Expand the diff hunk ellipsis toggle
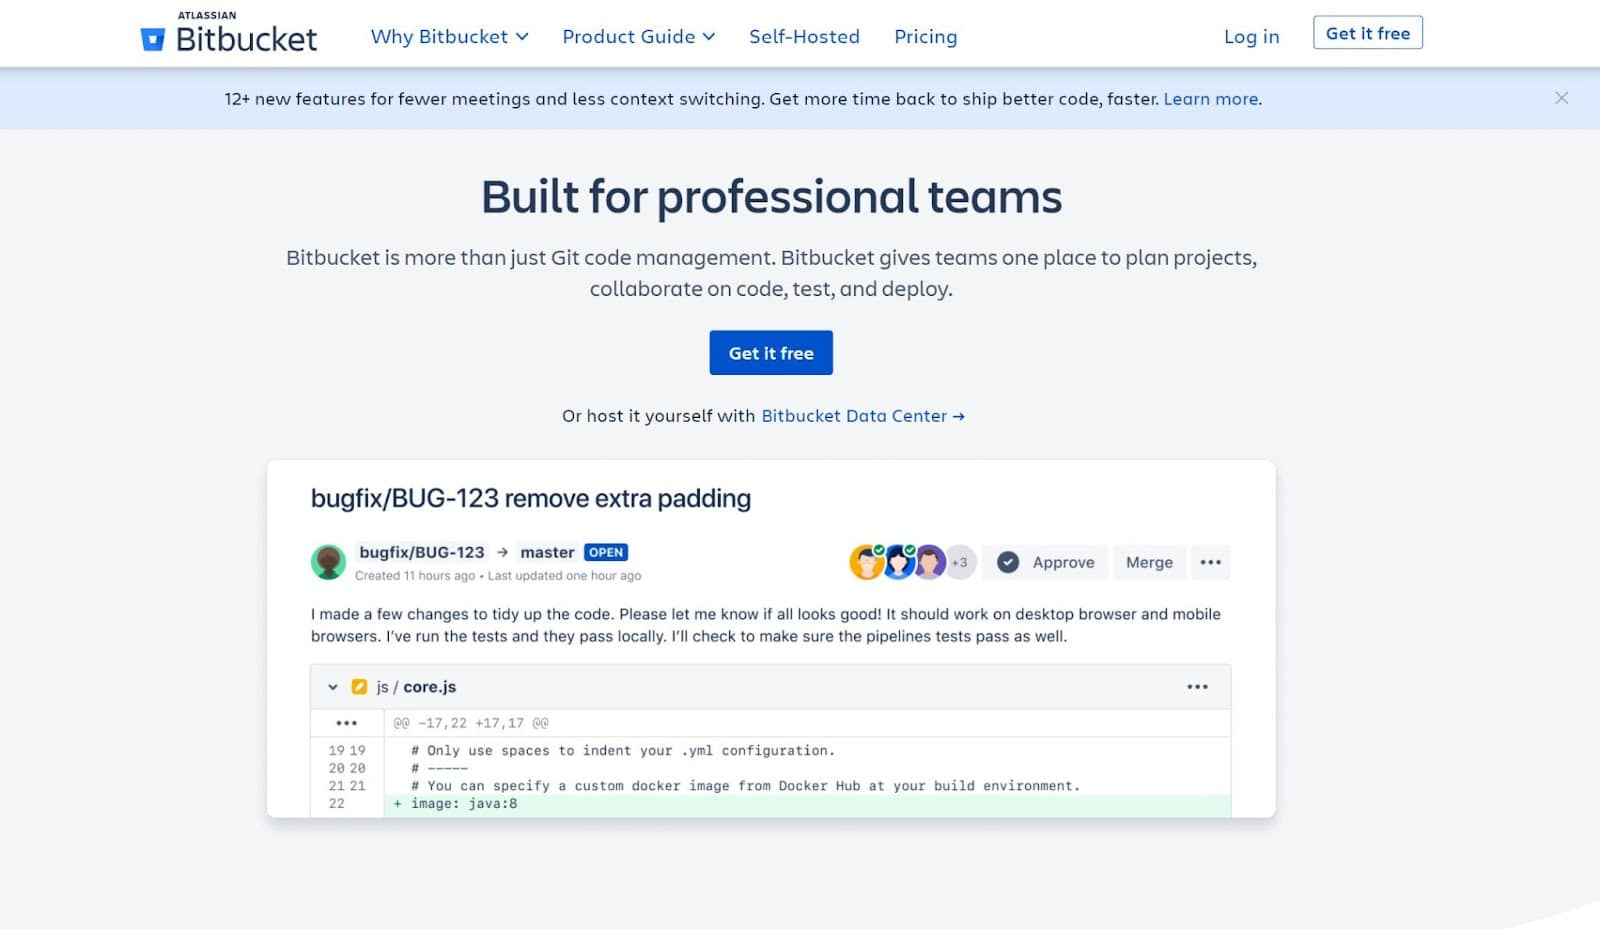 click(x=345, y=722)
